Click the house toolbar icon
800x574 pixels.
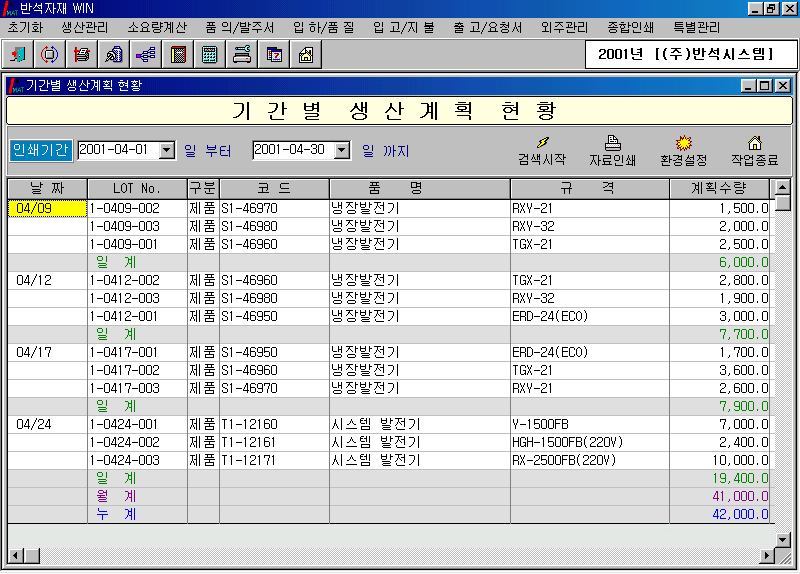click(305, 54)
